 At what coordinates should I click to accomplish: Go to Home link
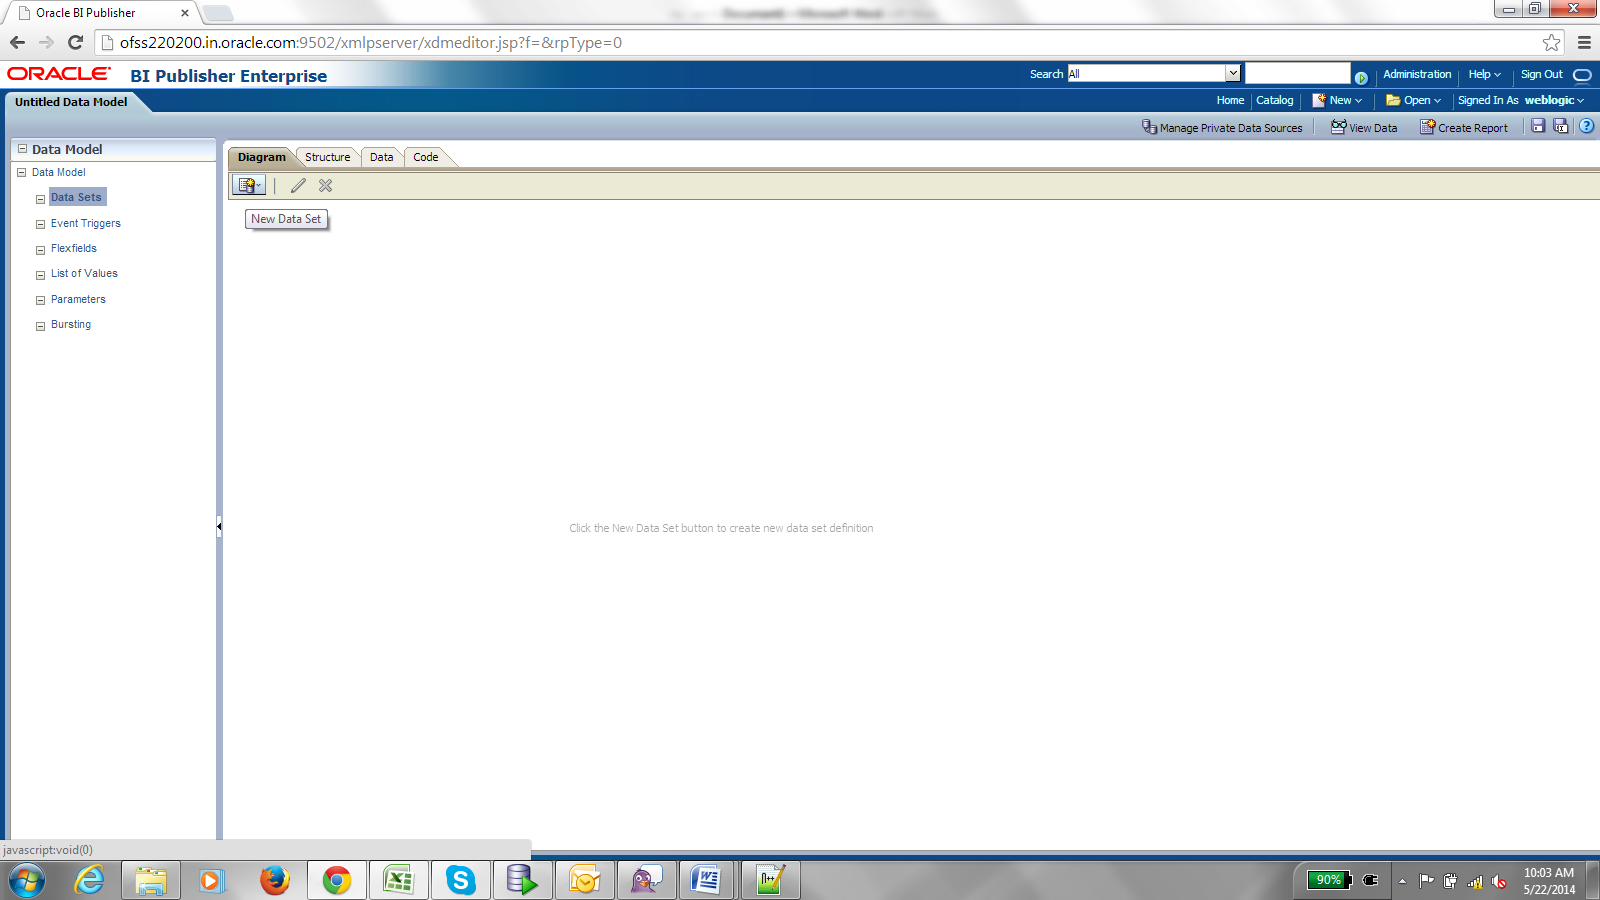[x=1230, y=100]
